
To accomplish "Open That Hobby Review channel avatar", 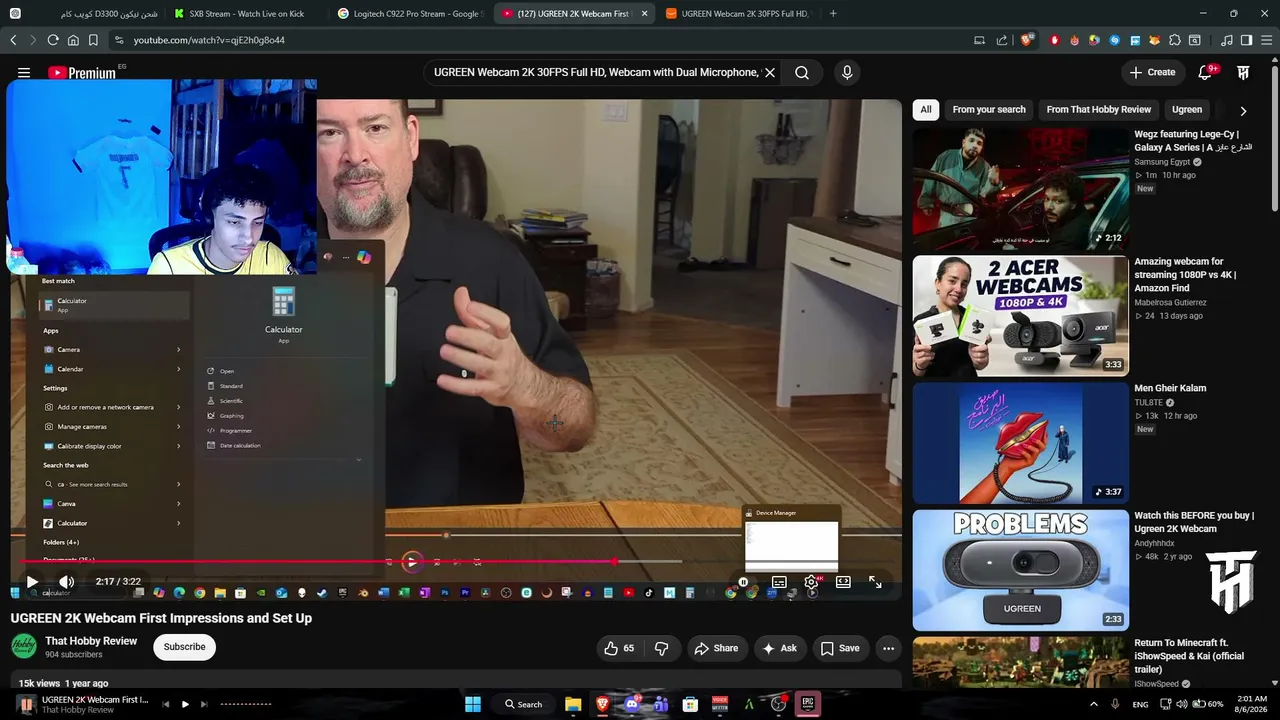I will click(x=24, y=647).
